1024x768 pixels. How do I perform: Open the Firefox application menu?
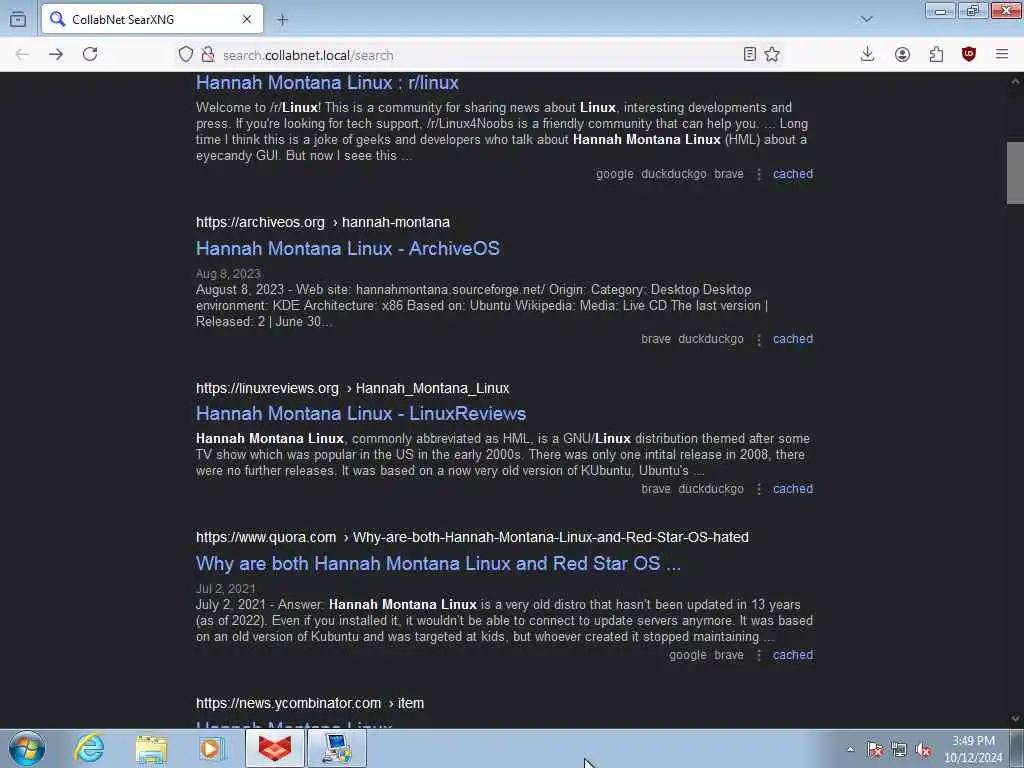pyautogui.click(x=1002, y=55)
